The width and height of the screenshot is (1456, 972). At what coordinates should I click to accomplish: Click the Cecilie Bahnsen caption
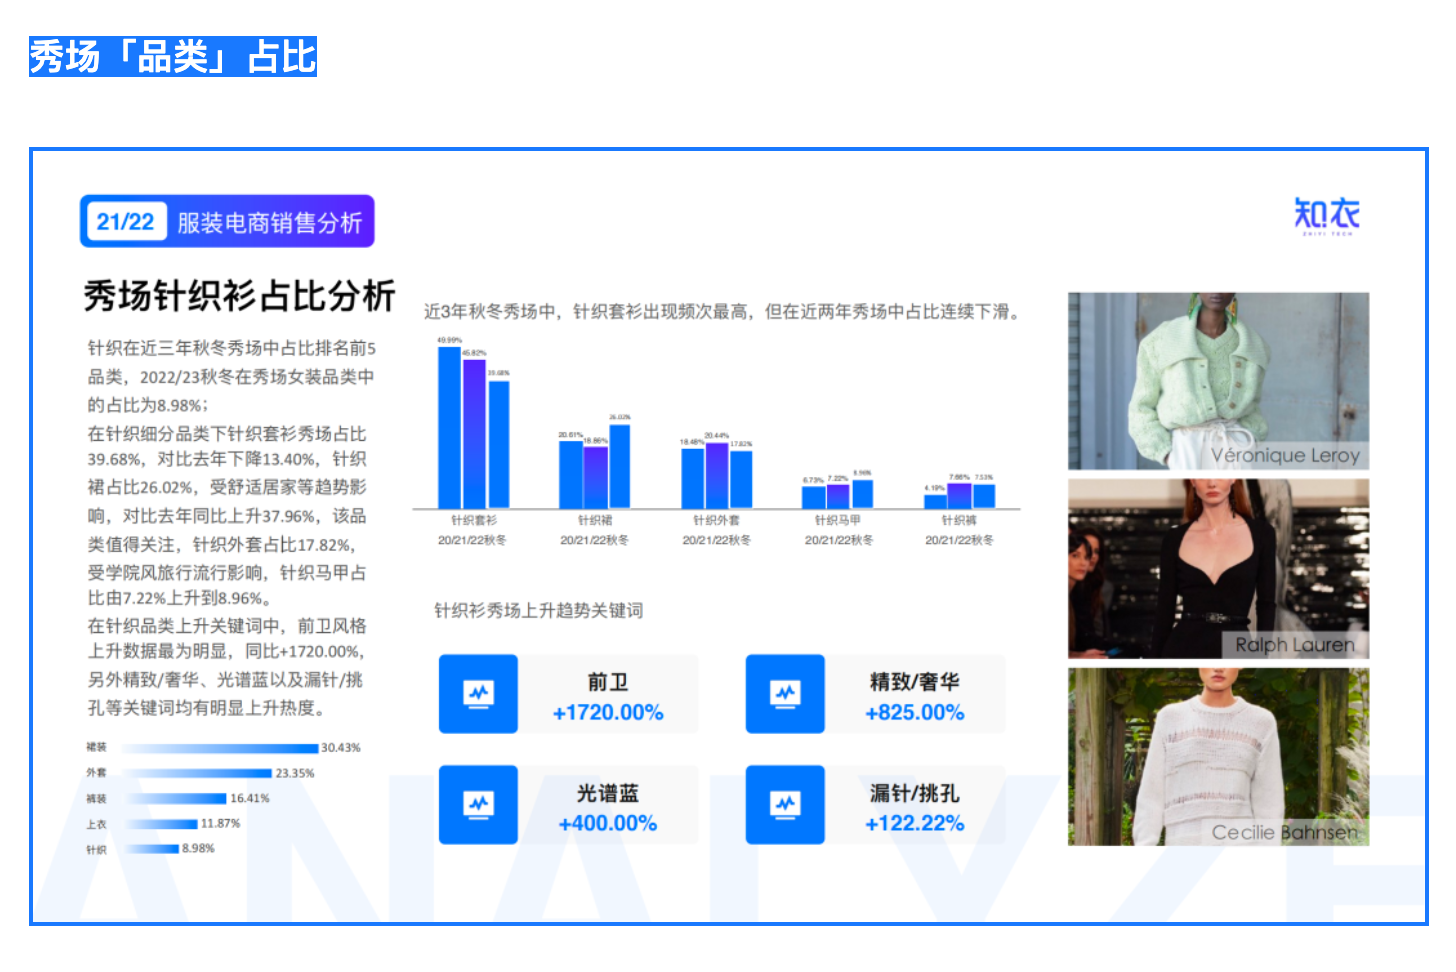pos(1285,832)
